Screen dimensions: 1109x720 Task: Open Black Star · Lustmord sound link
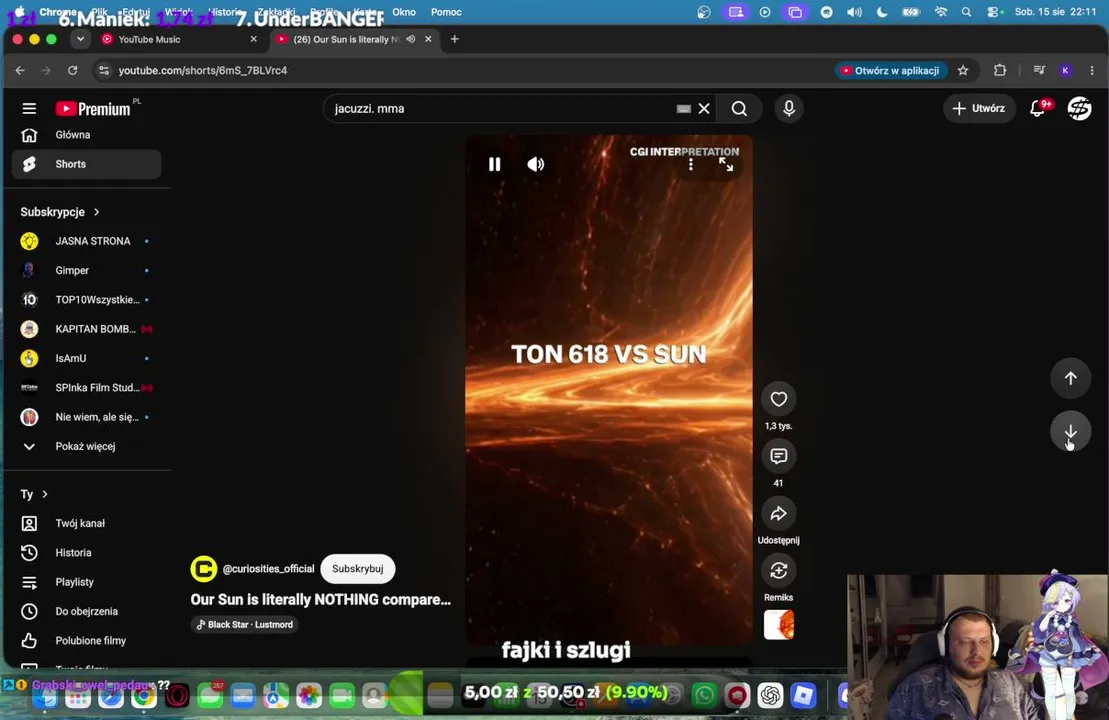pyautogui.click(x=245, y=625)
